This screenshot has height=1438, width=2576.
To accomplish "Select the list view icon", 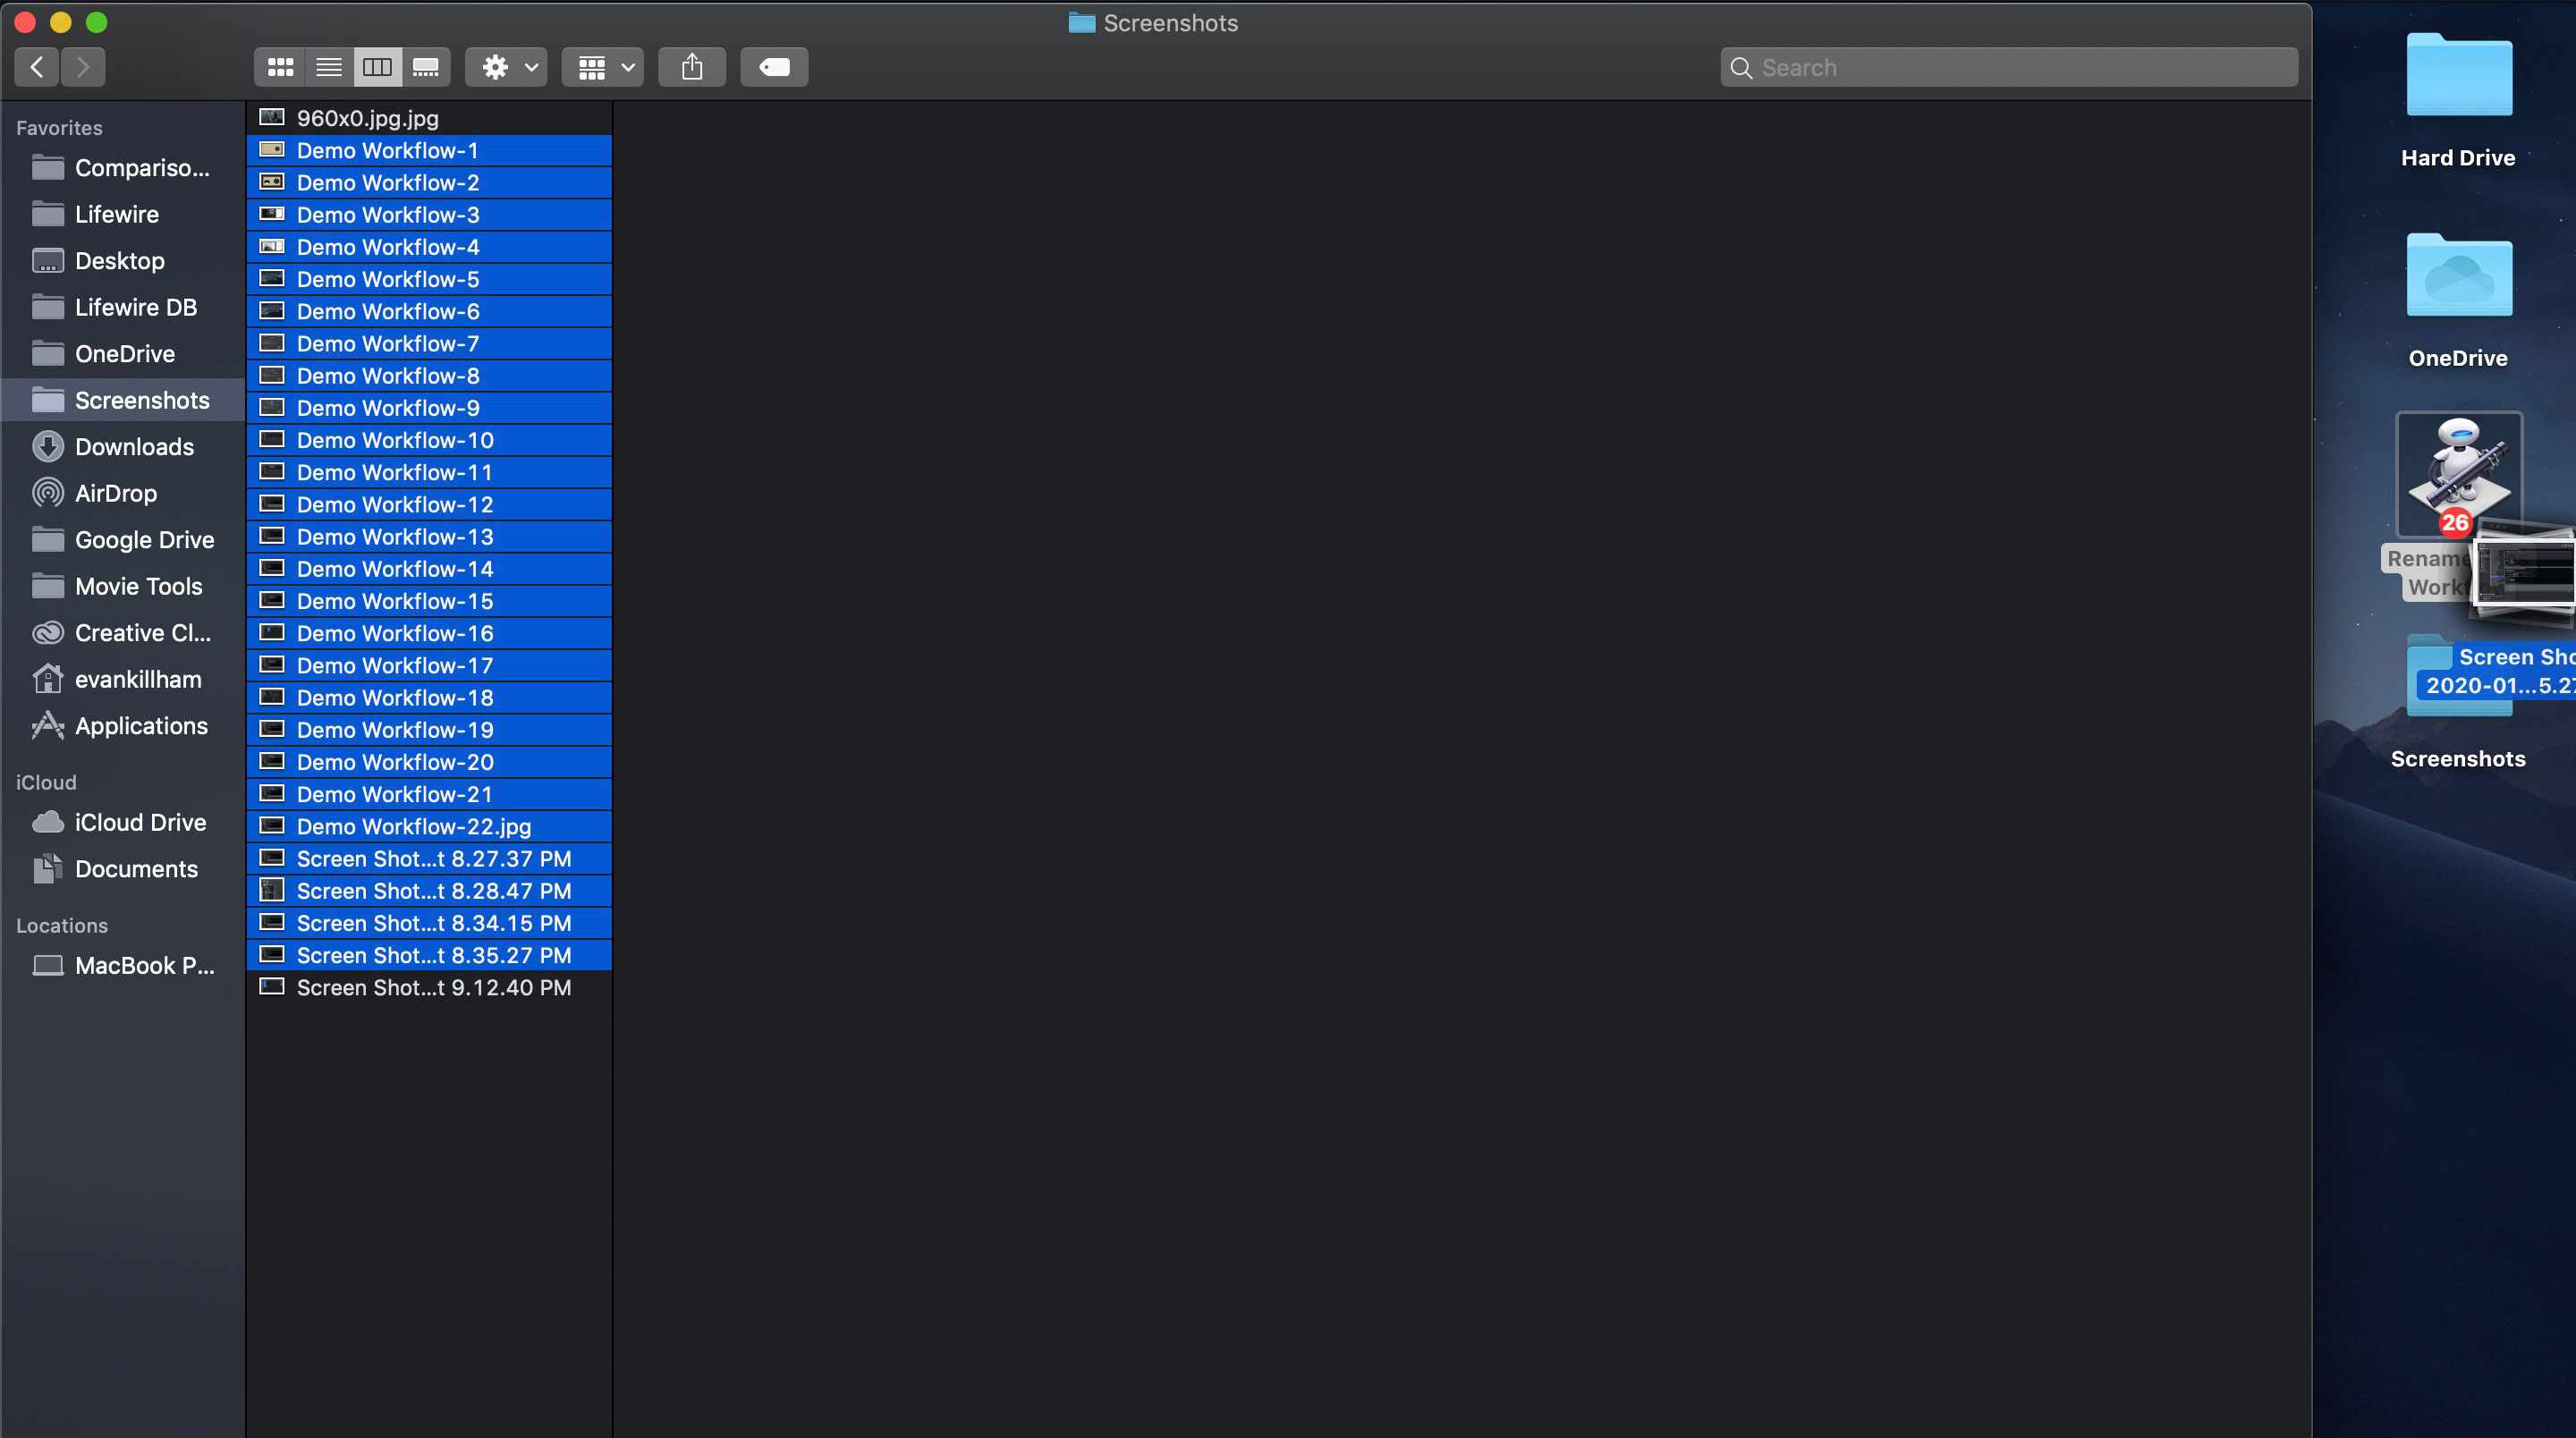I will pos(327,67).
